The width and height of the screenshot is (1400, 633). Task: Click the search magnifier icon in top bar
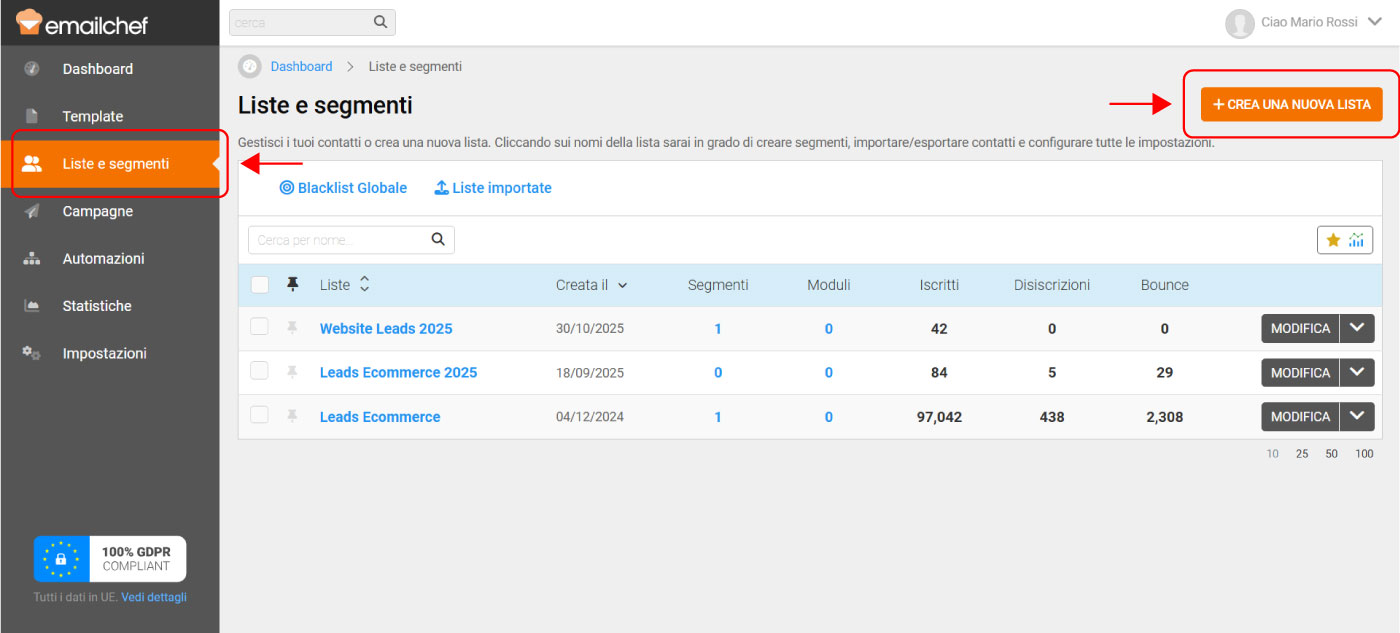click(x=380, y=22)
